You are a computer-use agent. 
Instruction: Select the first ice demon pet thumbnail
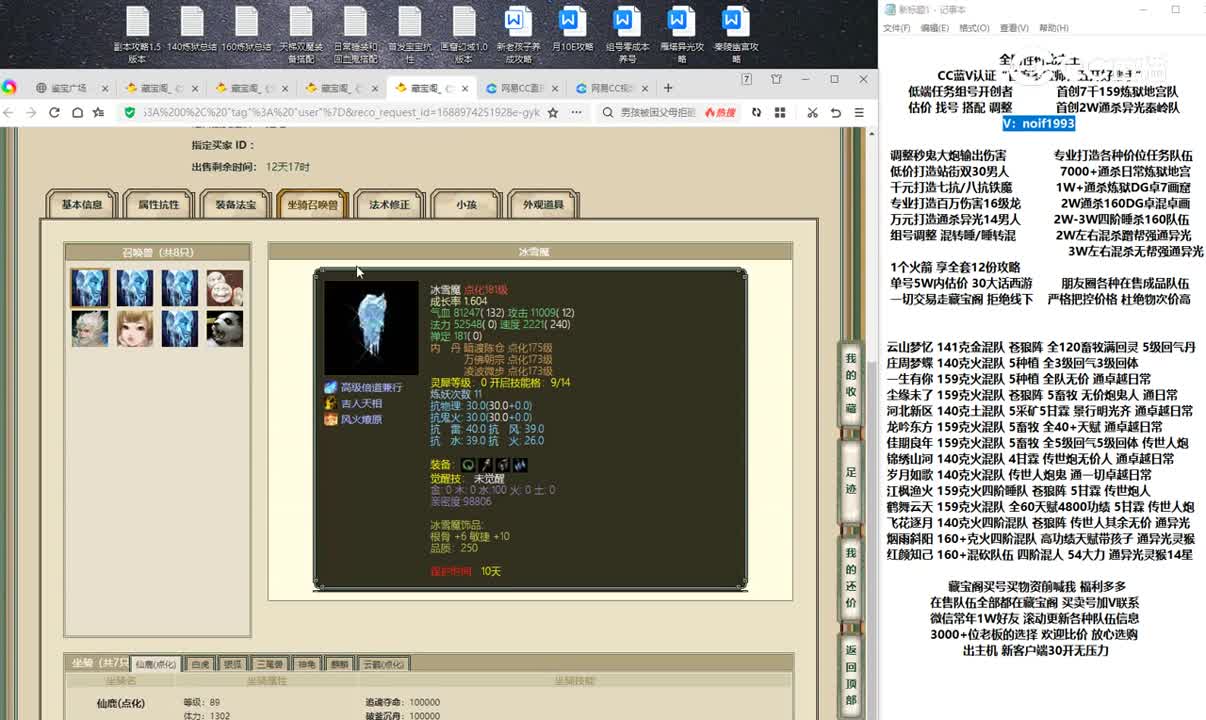(90, 288)
